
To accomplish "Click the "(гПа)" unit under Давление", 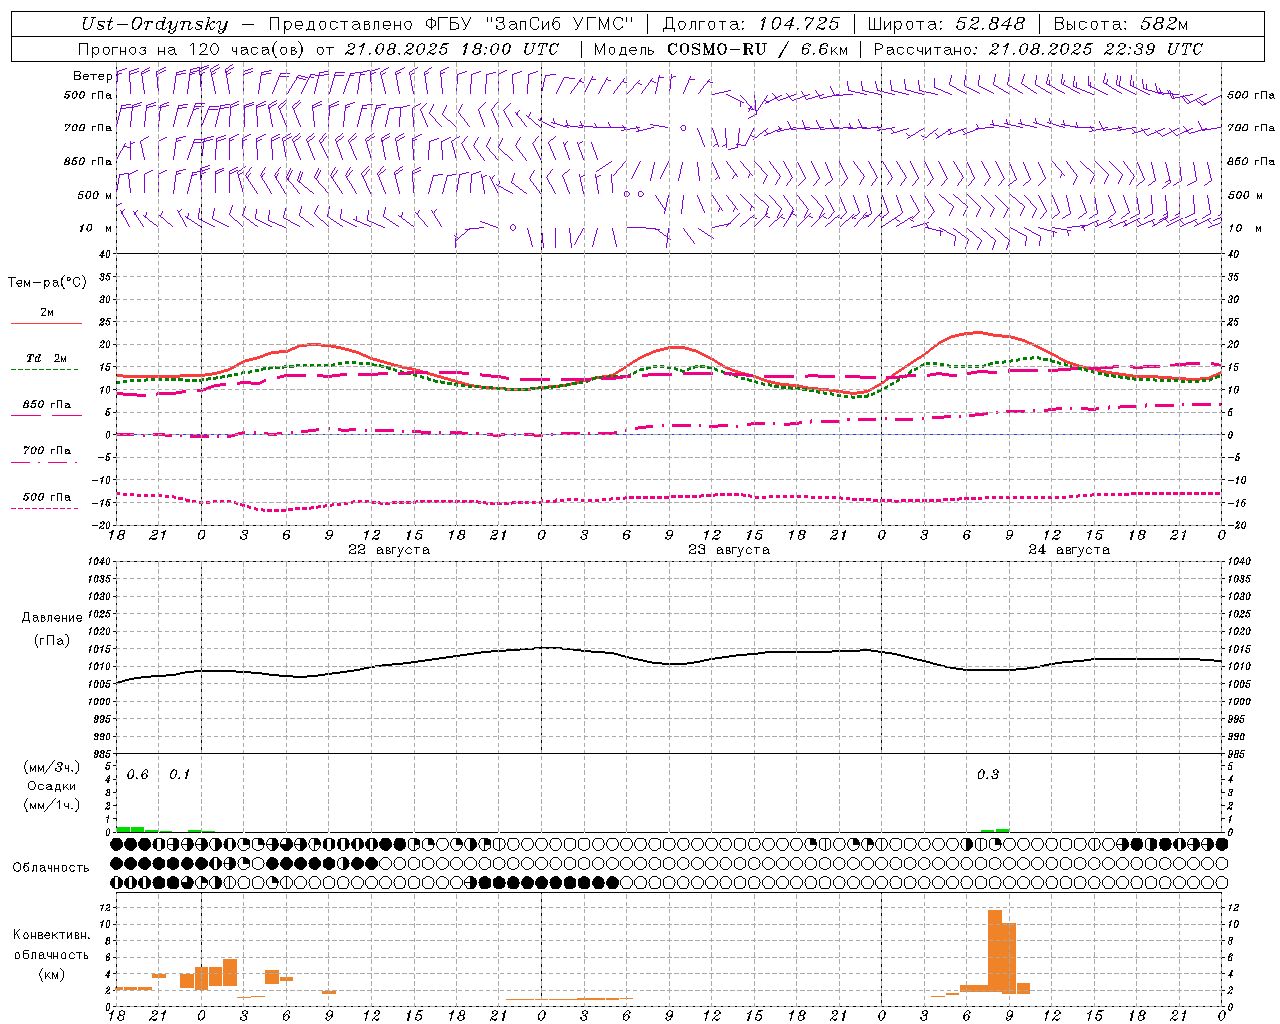I will point(52,641).
